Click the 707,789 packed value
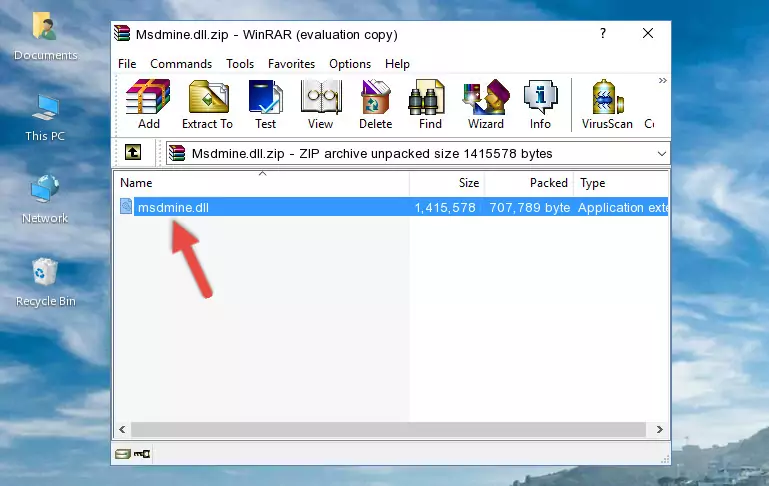This screenshot has width=769, height=486. tap(530, 207)
